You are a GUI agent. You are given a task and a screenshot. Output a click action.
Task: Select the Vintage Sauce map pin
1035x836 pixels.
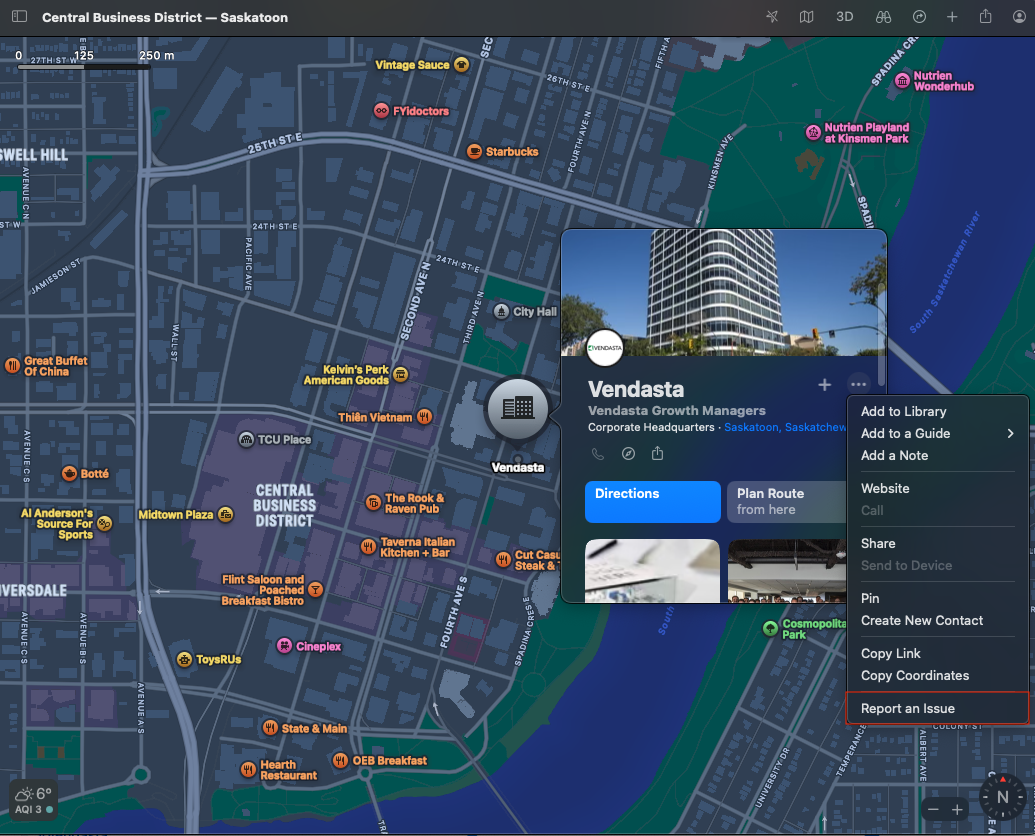461,65
